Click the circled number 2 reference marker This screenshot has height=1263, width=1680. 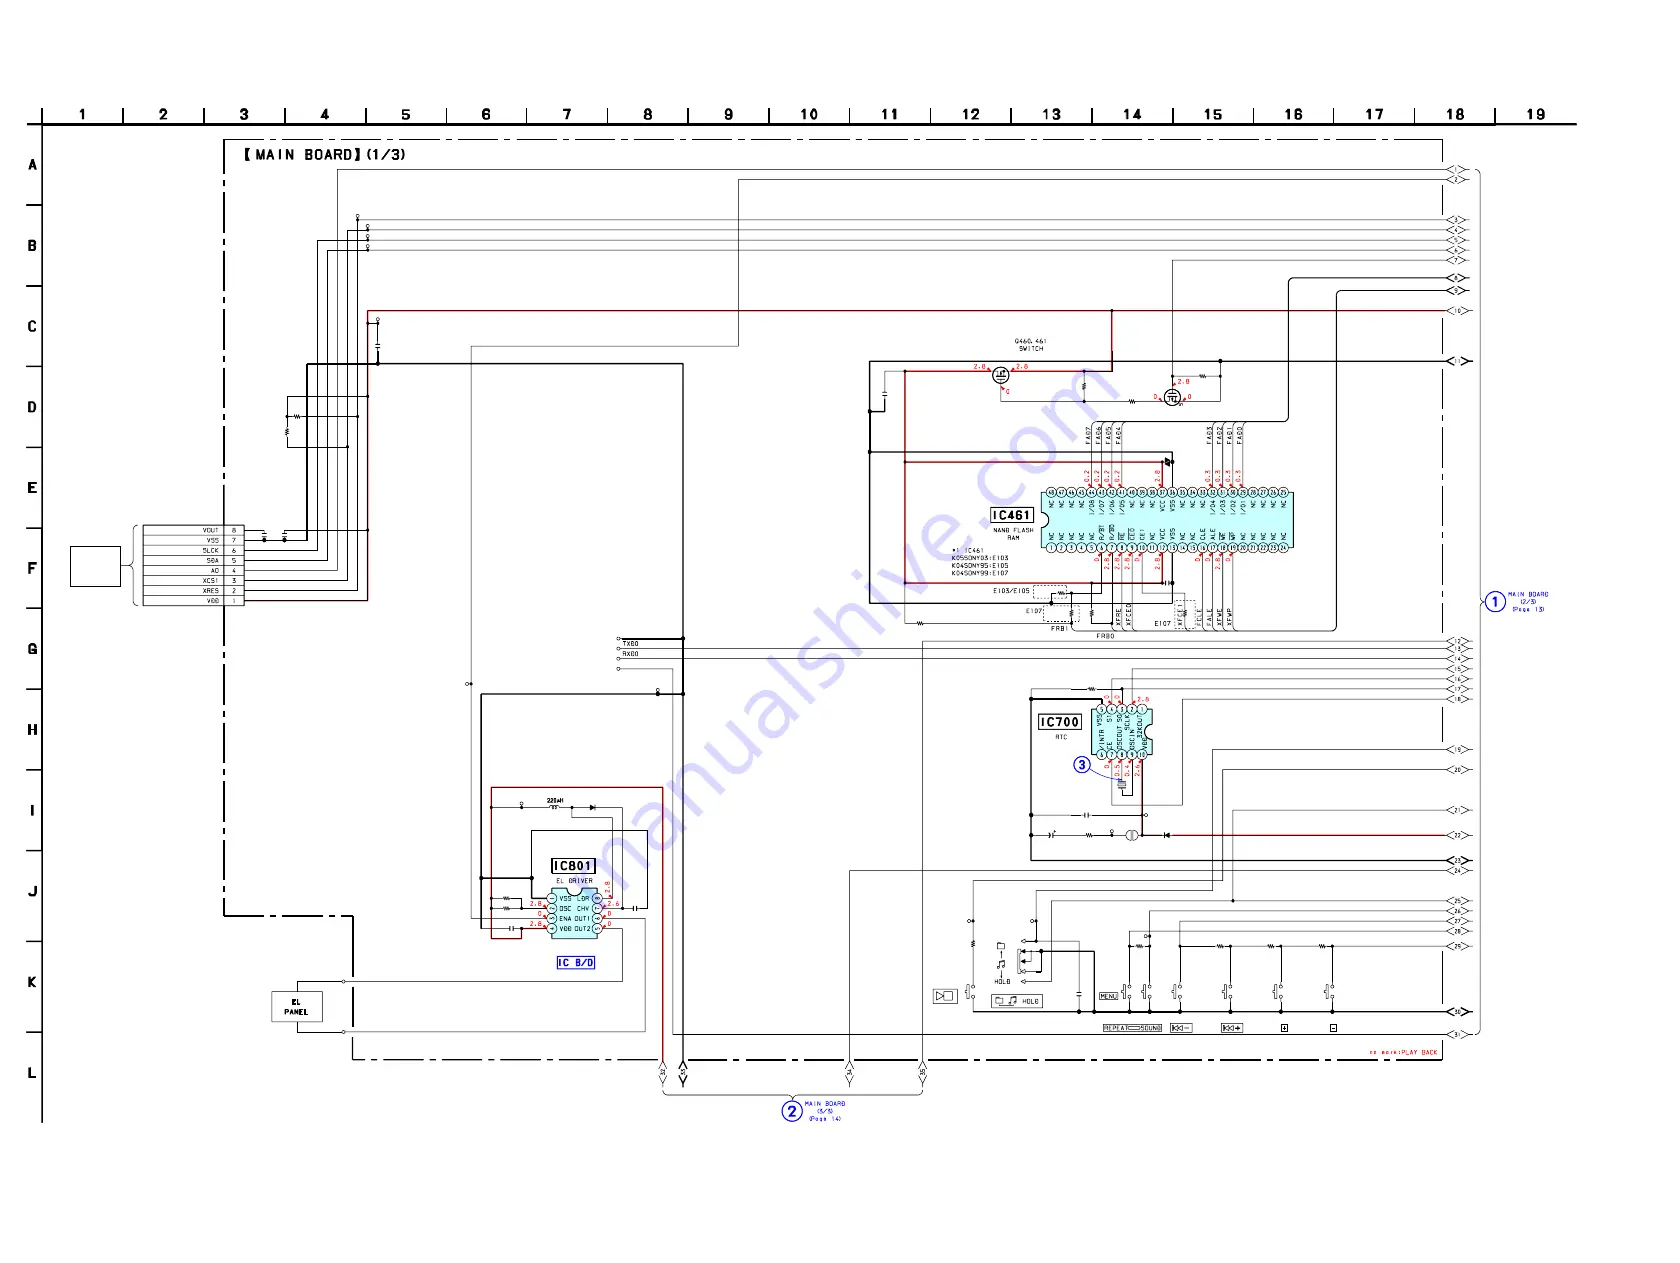792,1111
